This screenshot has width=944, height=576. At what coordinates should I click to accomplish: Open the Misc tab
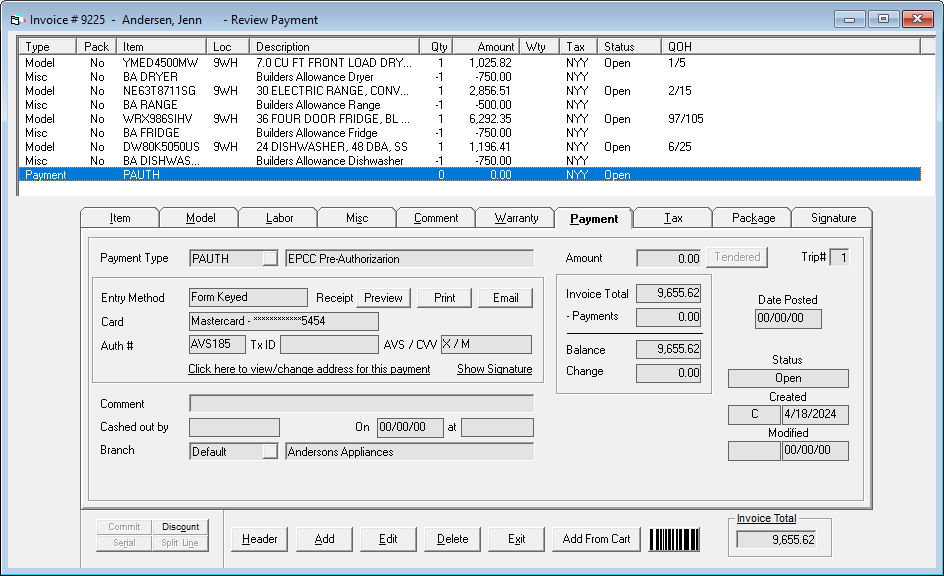tap(357, 218)
